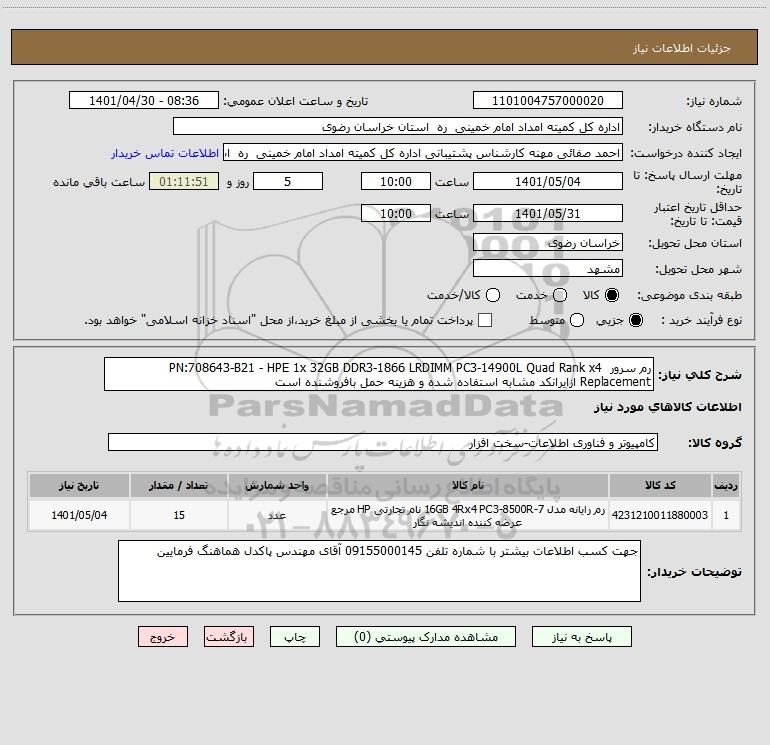
Task: Click the announcement date field 1401/04/30 - 08:36
Action: click(x=144, y=100)
